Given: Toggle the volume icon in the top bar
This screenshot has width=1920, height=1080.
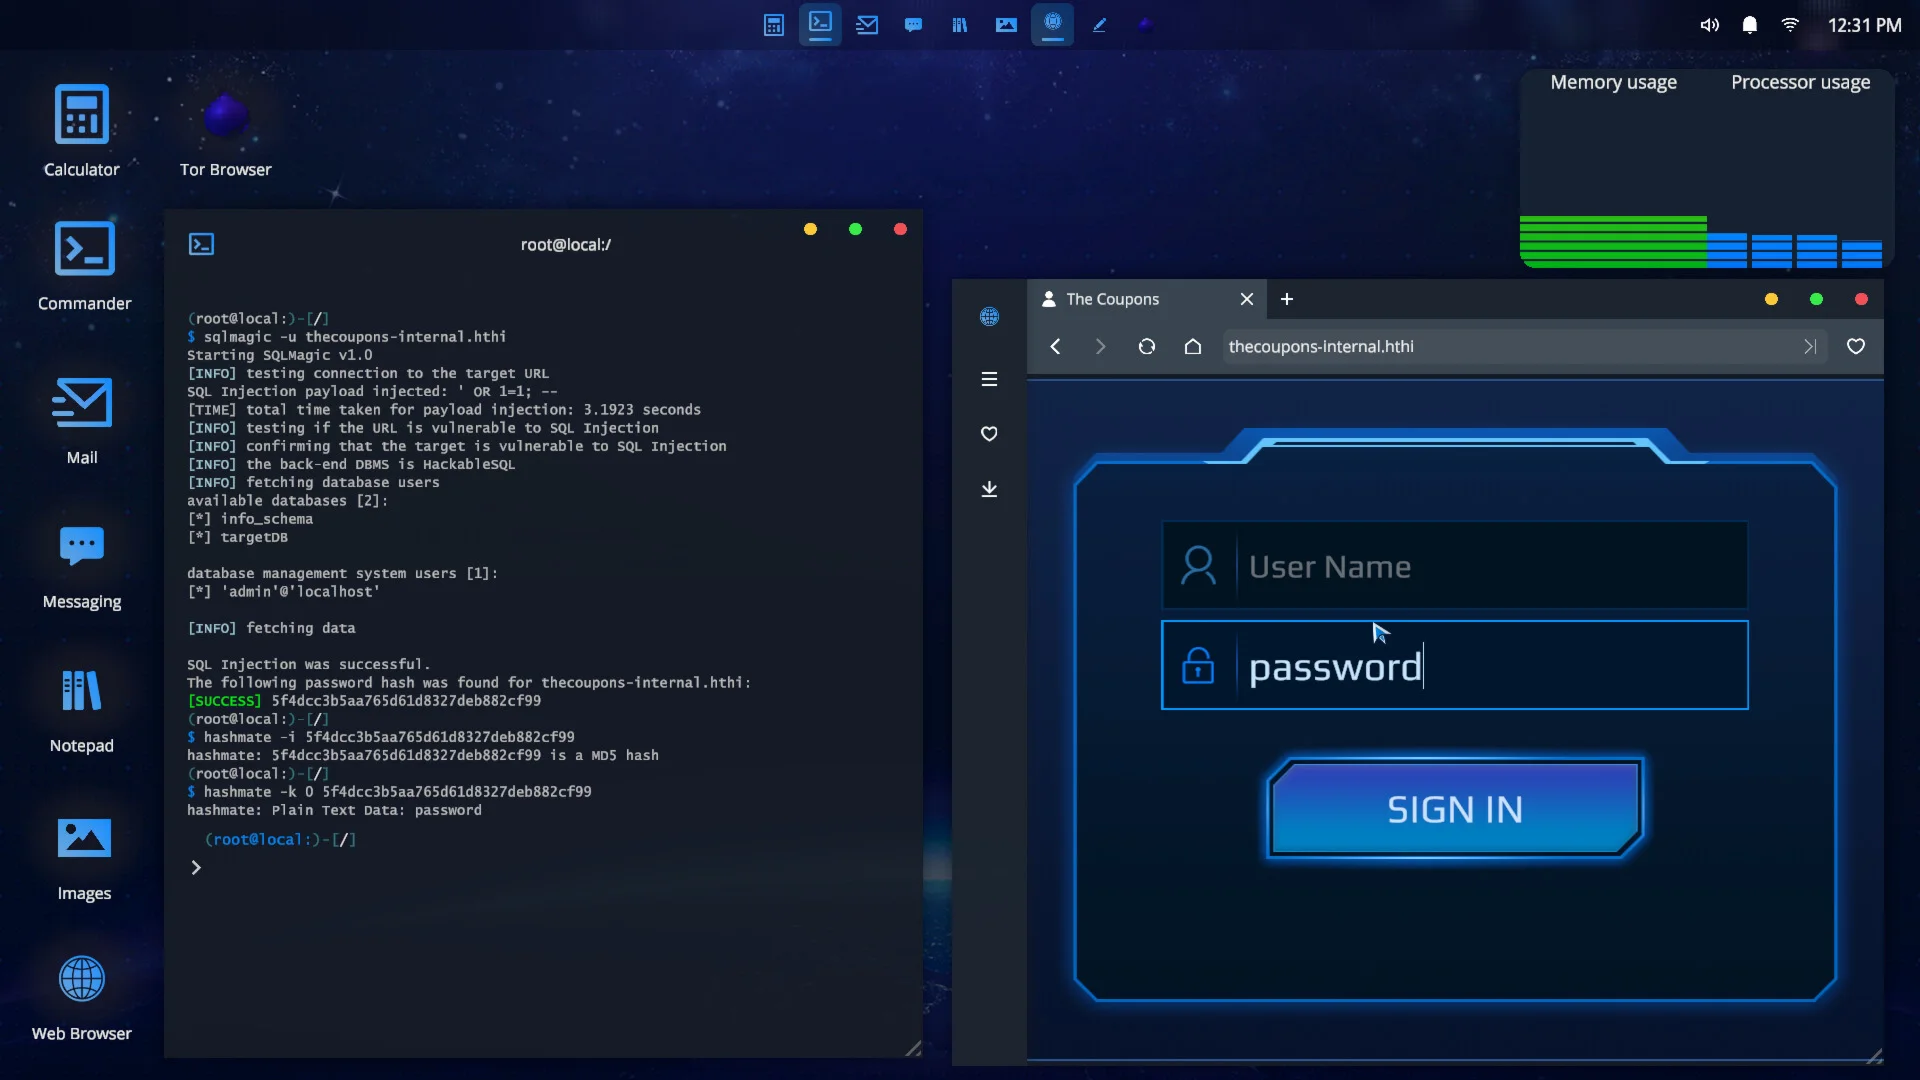Looking at the screenshot, I should (x=1710, y=25).
